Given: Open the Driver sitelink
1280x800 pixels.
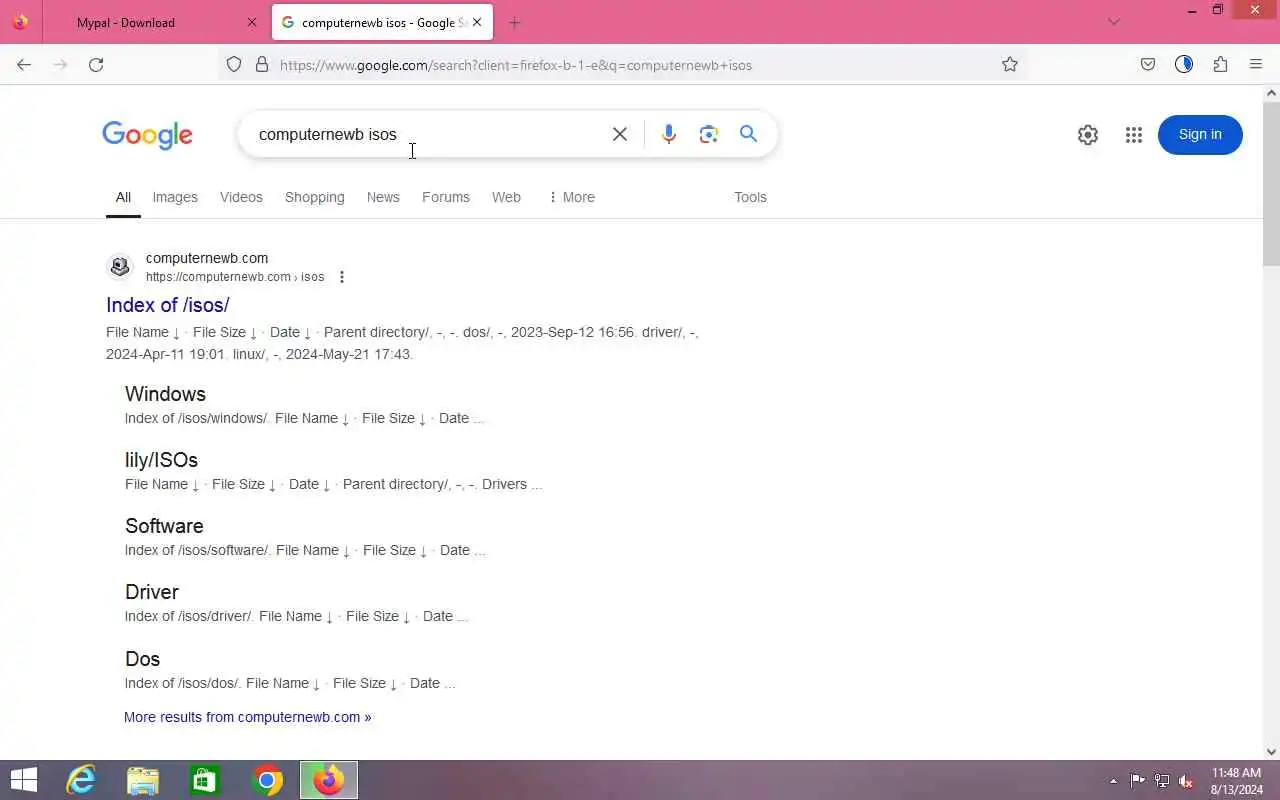Looking at the screenshot, I should [x=152, y=592].
